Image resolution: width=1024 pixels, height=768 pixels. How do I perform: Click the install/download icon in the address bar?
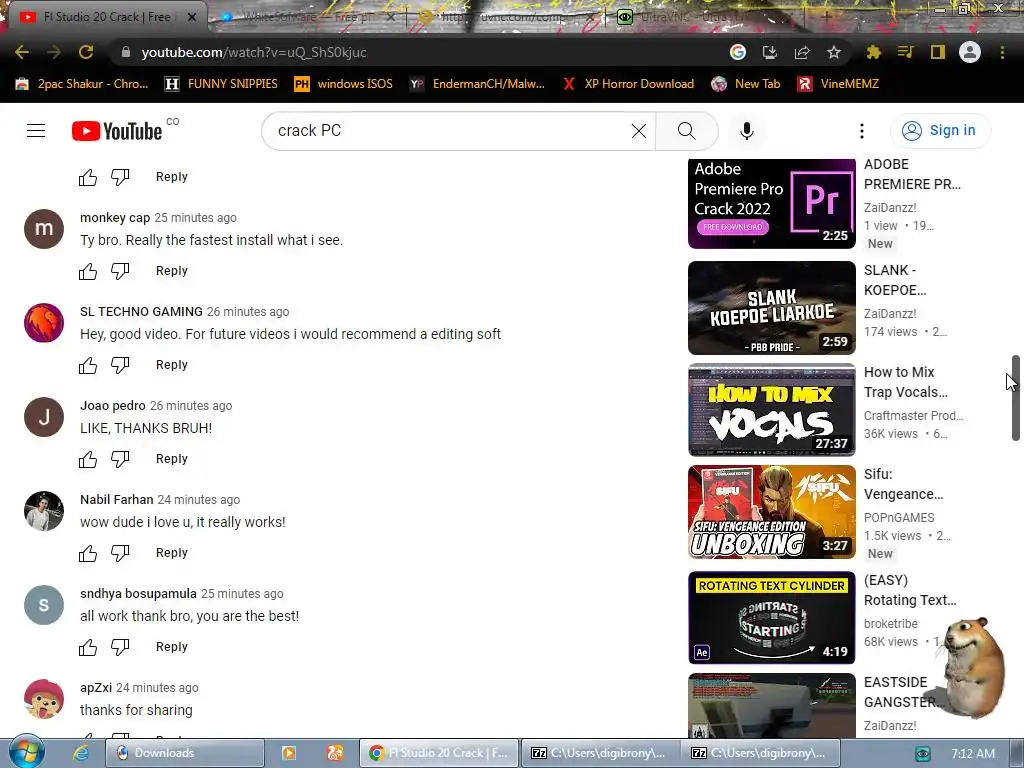pos(770,52)
